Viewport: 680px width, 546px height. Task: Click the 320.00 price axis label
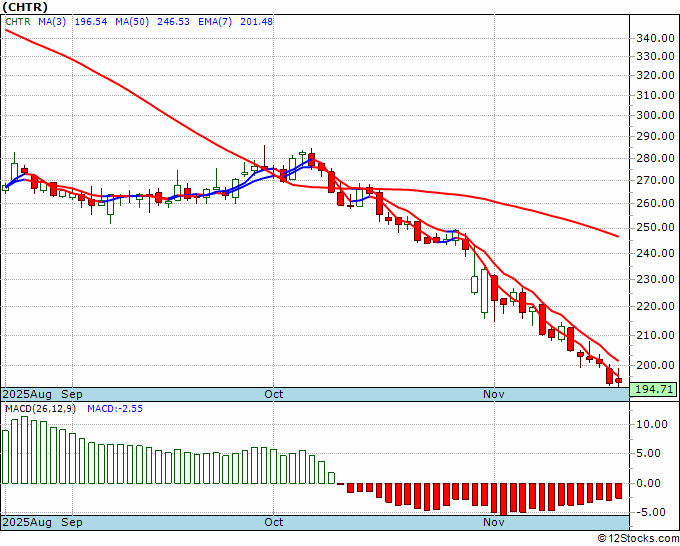click(x=655, y=75)
